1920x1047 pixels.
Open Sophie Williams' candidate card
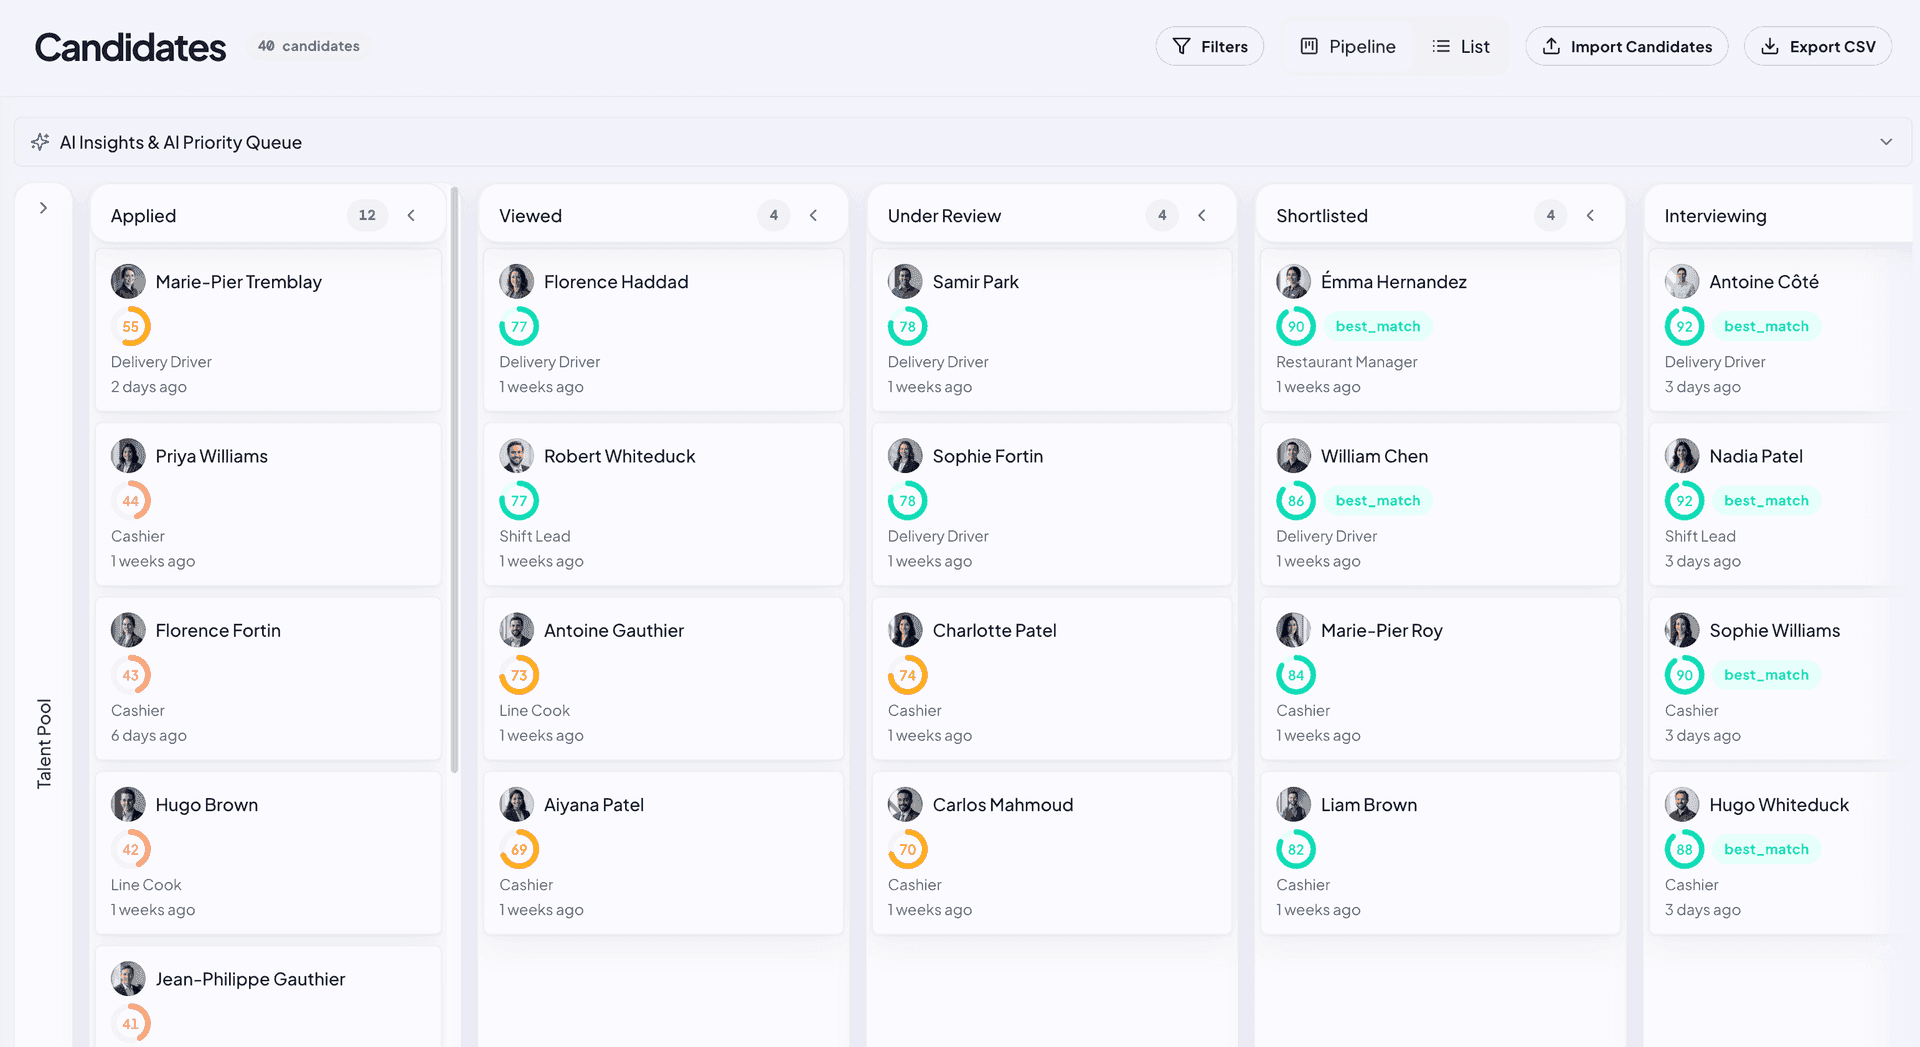pos(1780,679)
